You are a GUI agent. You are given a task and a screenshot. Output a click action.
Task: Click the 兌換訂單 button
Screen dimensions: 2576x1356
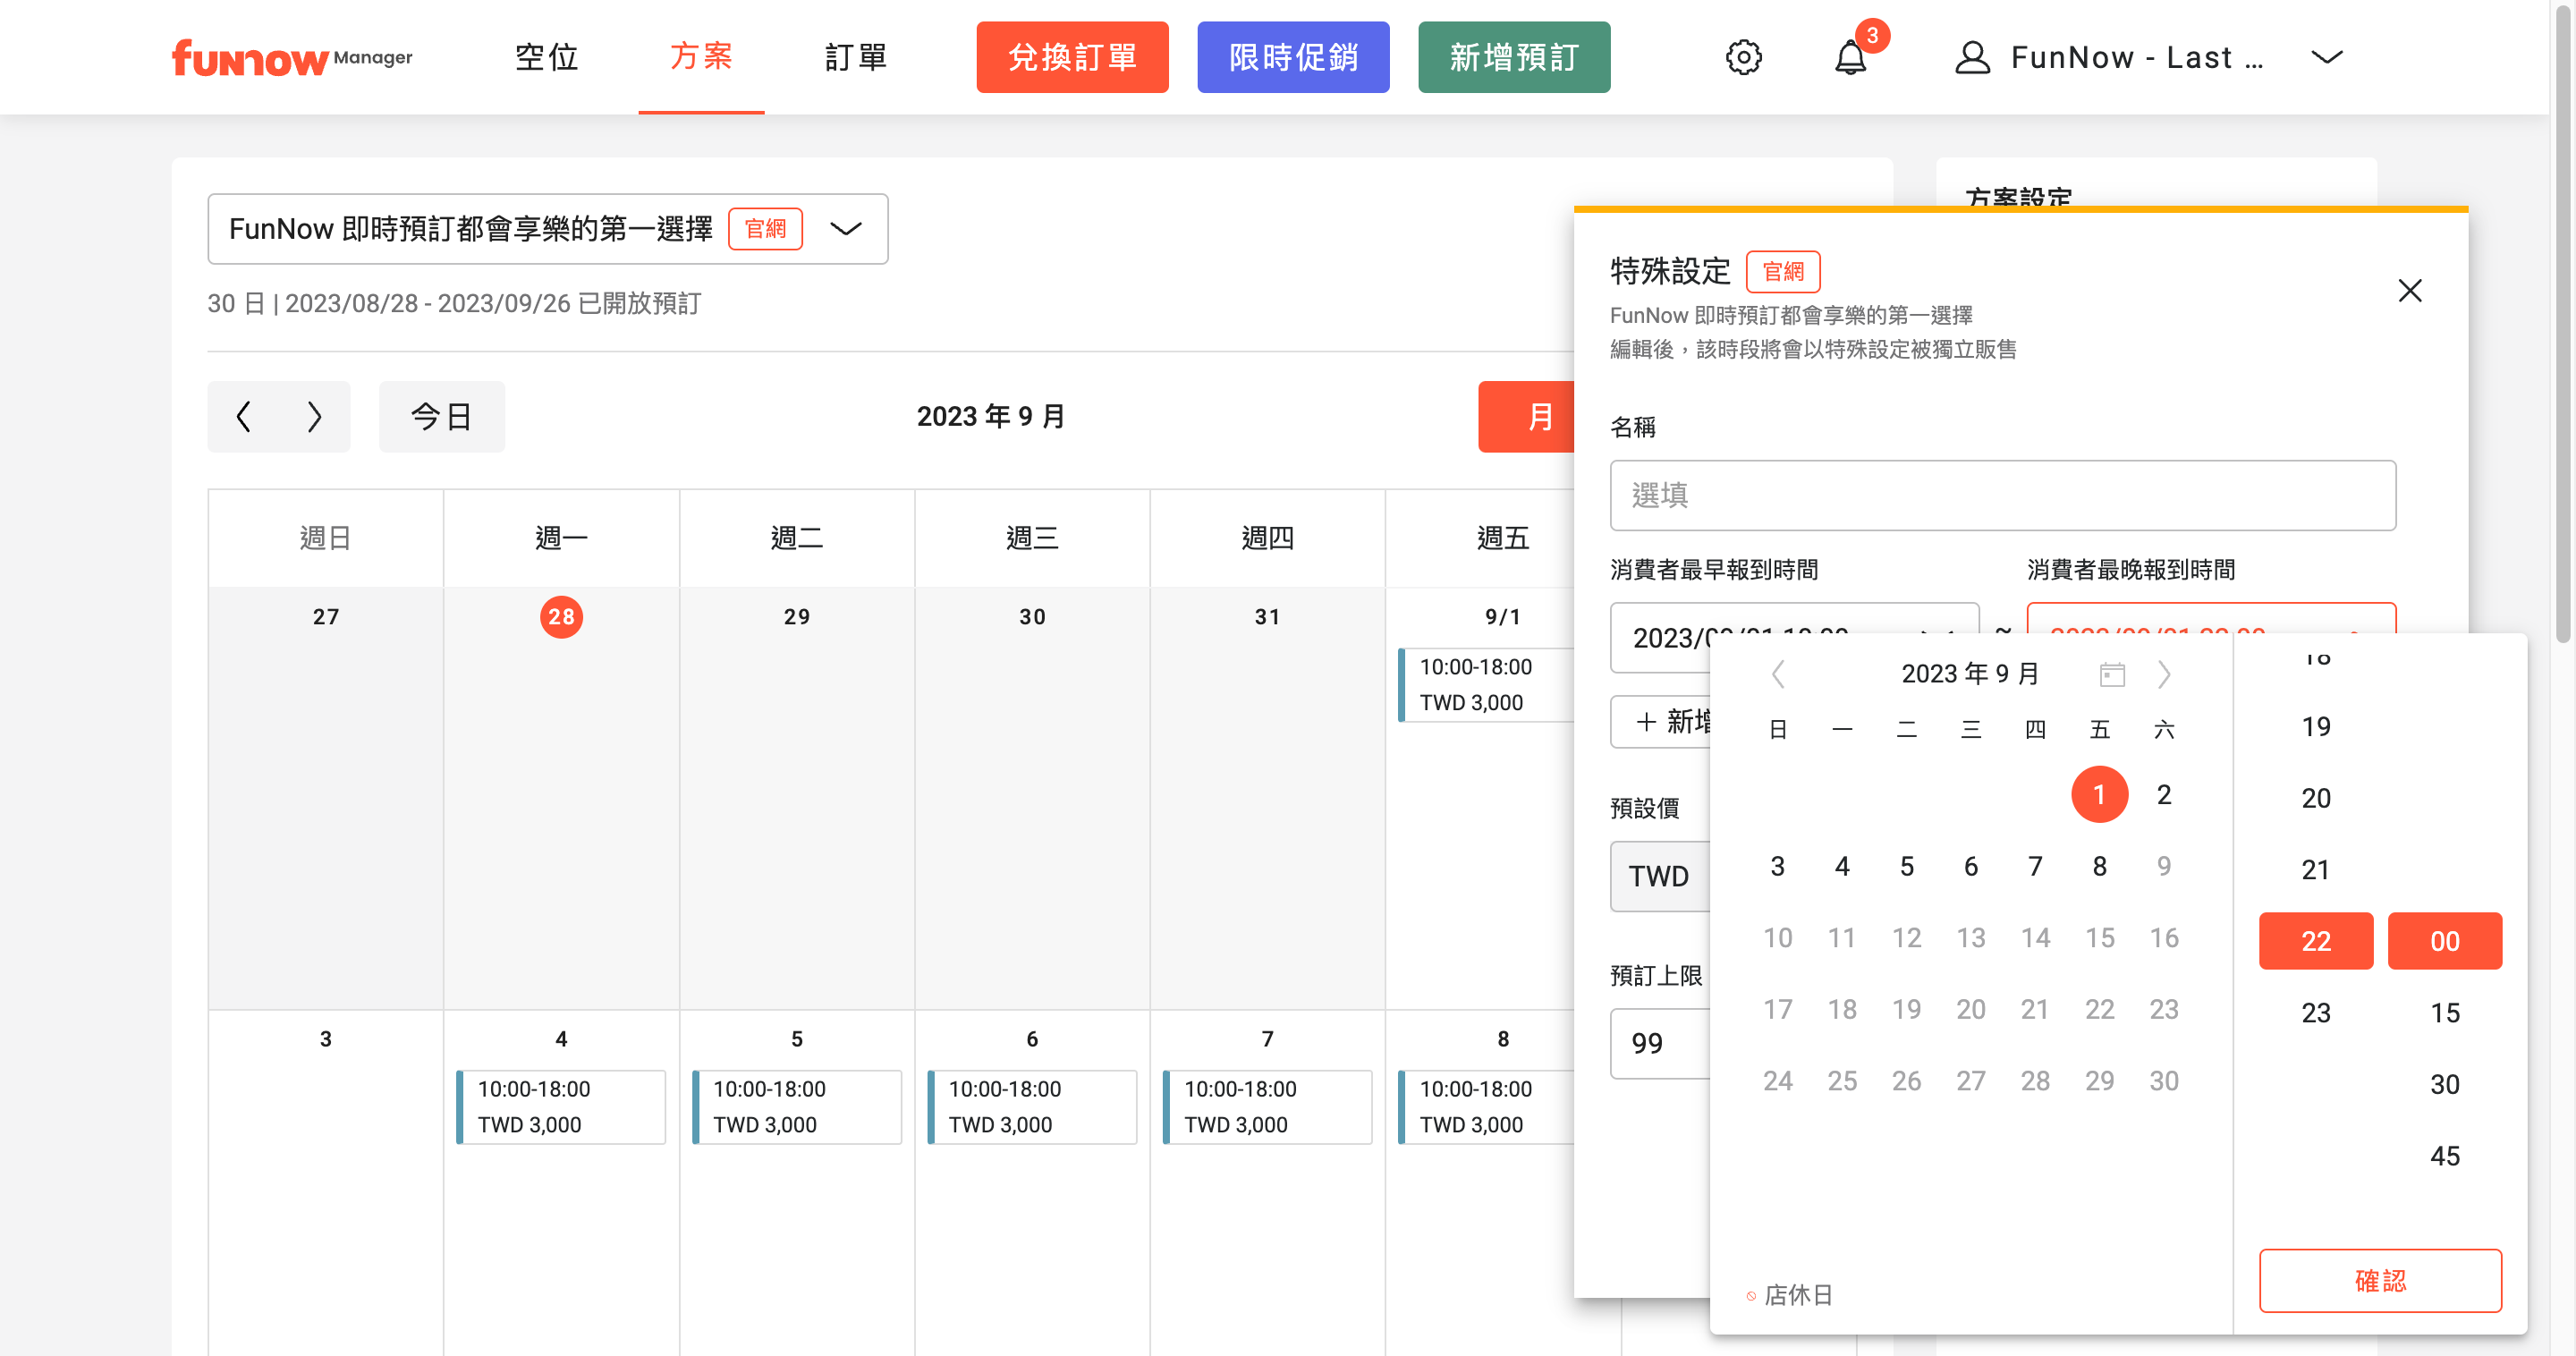click(x=1072, y=57)
